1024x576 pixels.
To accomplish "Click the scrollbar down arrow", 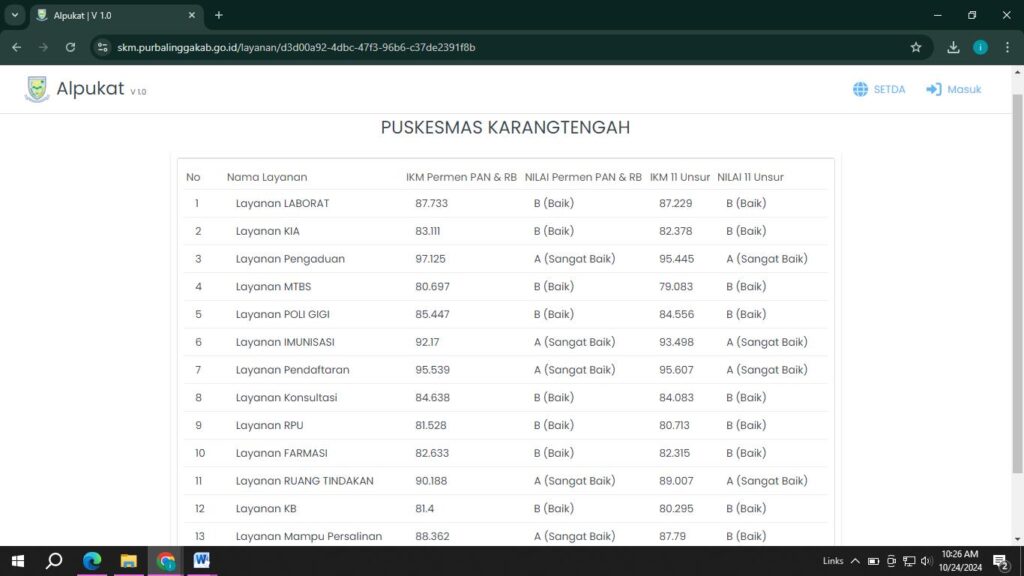I will (x=1017, y=539).
